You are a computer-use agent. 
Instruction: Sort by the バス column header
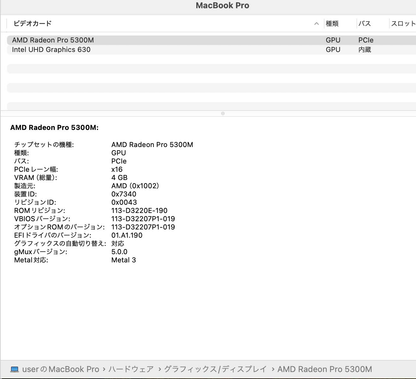point(365,23)
